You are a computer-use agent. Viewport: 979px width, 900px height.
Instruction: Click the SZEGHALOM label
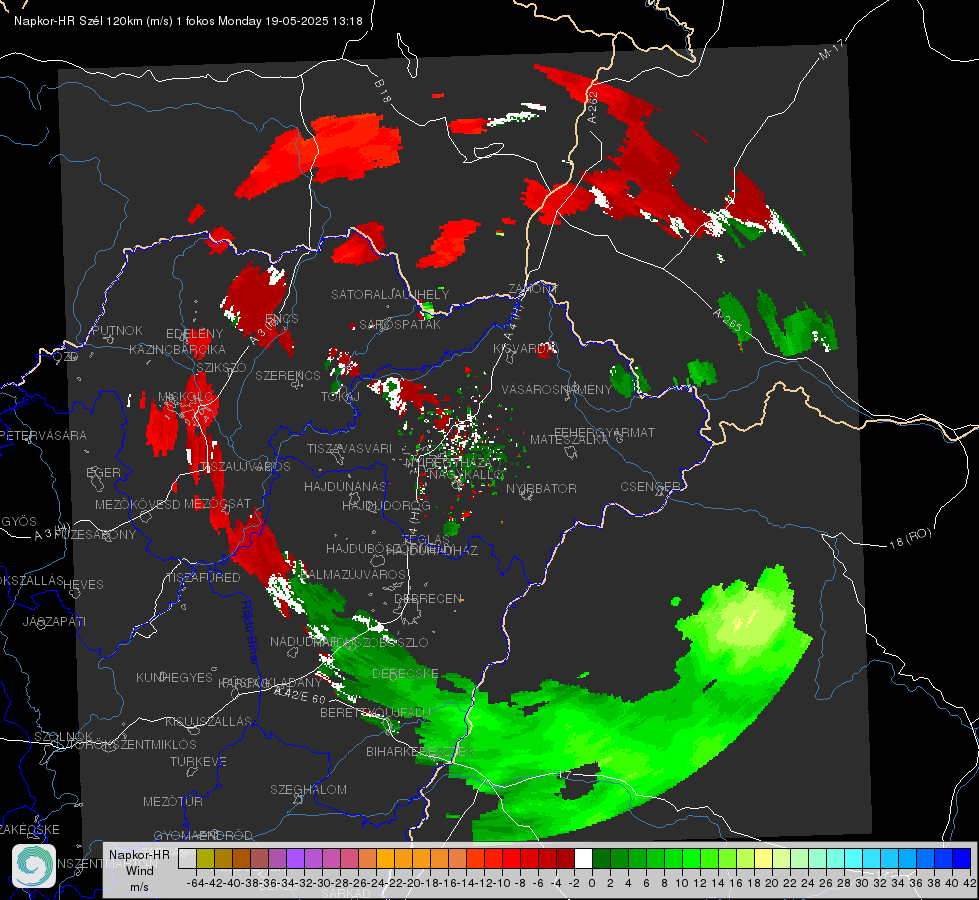point(308,789)
